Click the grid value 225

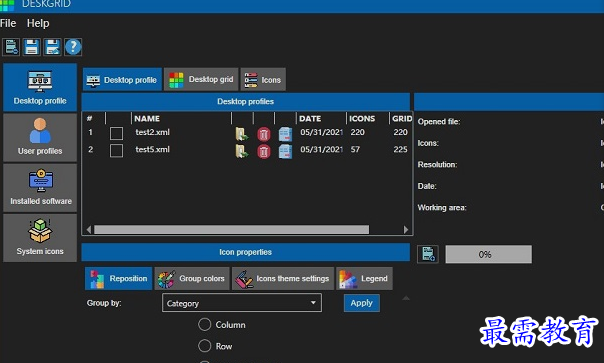click(401, 150)
